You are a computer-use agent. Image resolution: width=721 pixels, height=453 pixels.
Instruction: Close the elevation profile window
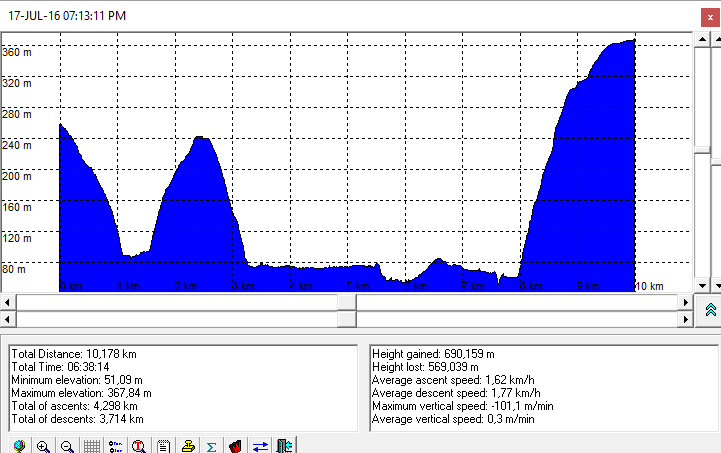[708, 17]
